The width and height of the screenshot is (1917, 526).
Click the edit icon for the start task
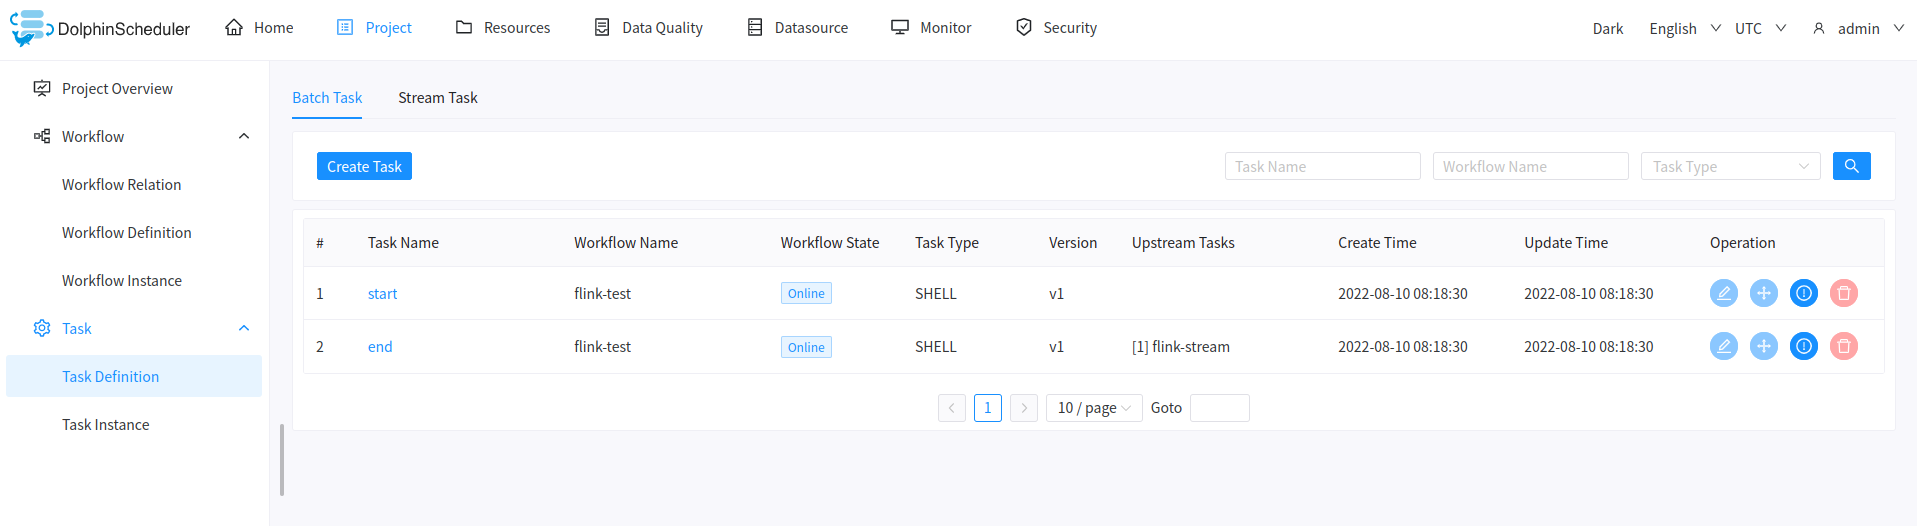(1723, 293)
